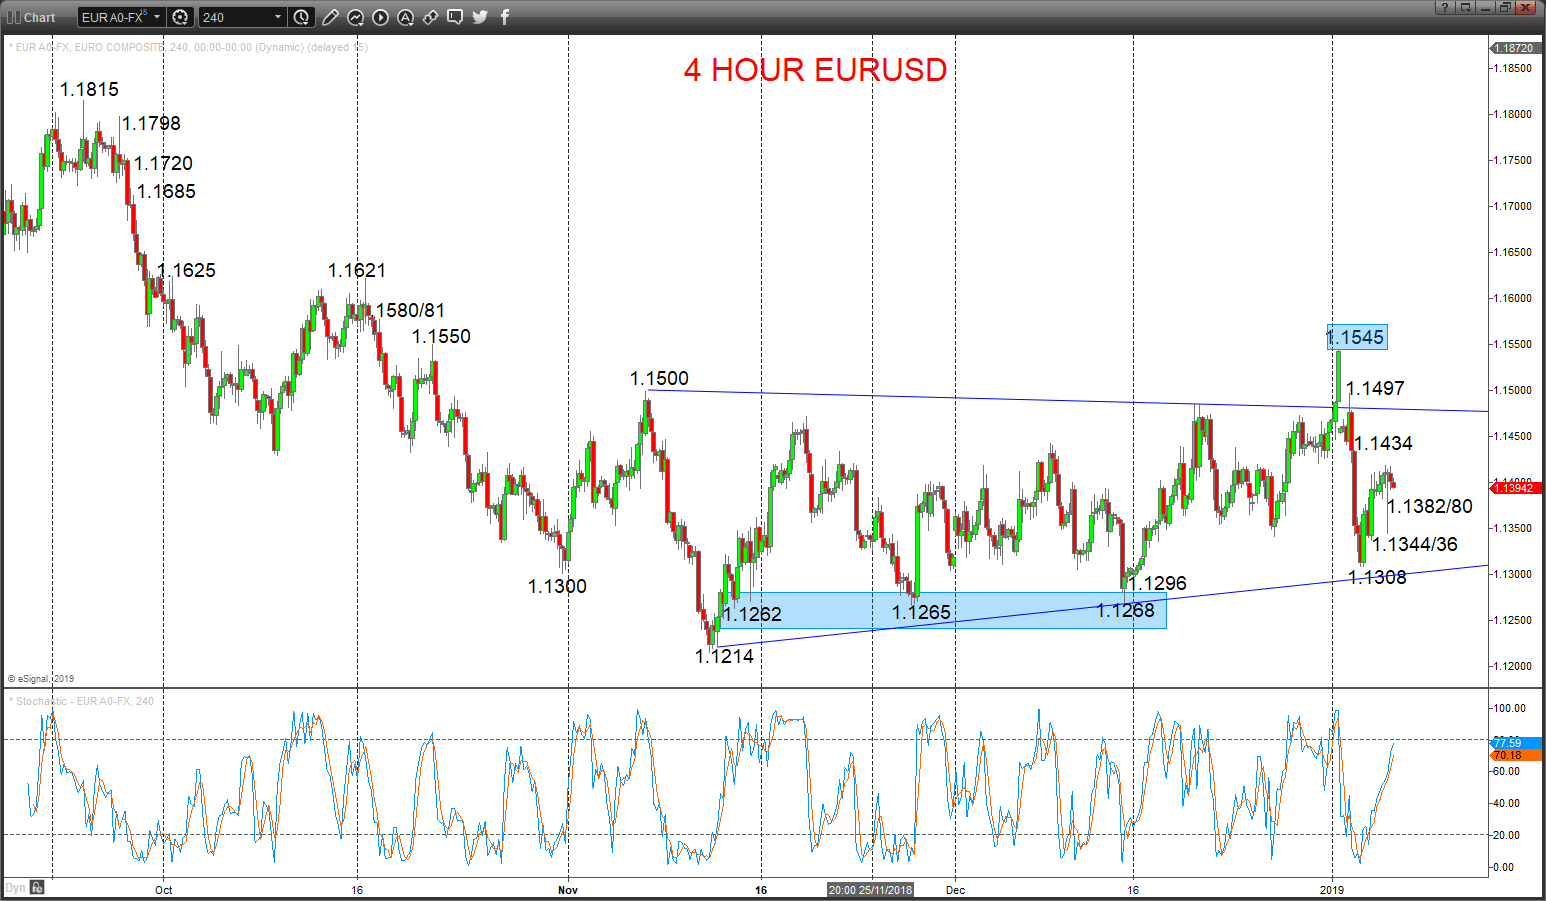Select the 1580/81 annotation label
Screen dimensions: 1546x901
(x=410, y=310)
